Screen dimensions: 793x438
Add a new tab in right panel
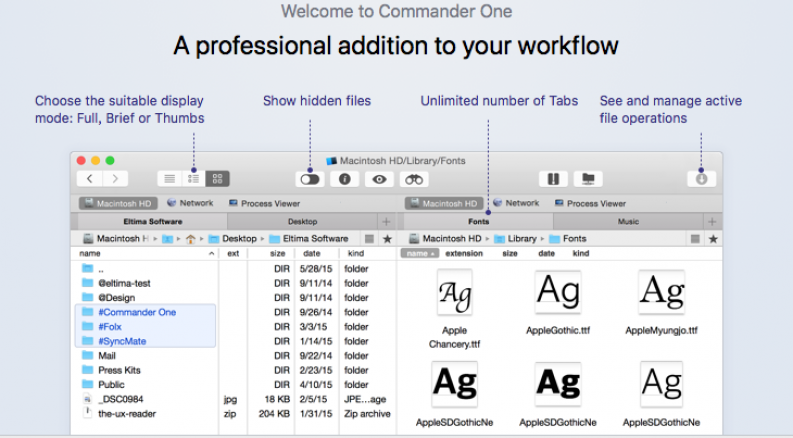712,222
